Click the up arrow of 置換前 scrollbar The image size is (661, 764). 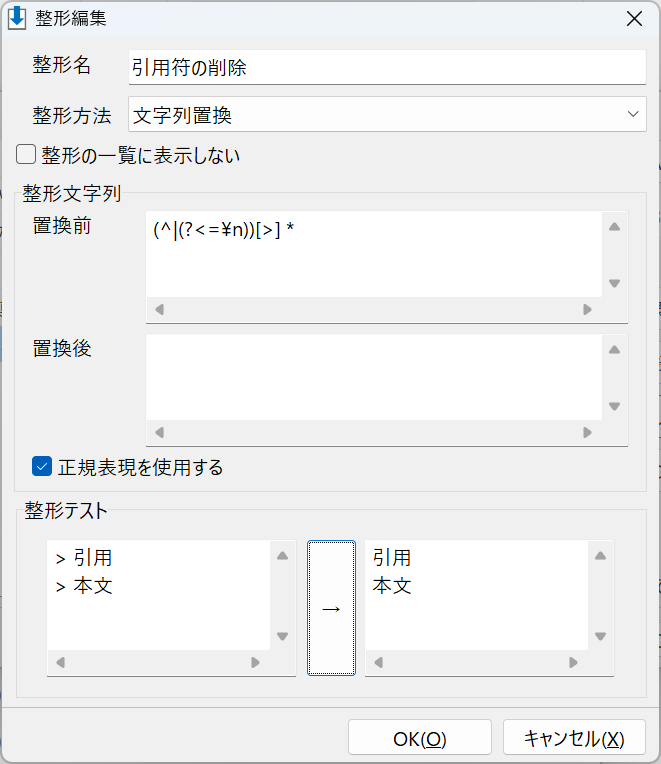click(x=614, y=227)
